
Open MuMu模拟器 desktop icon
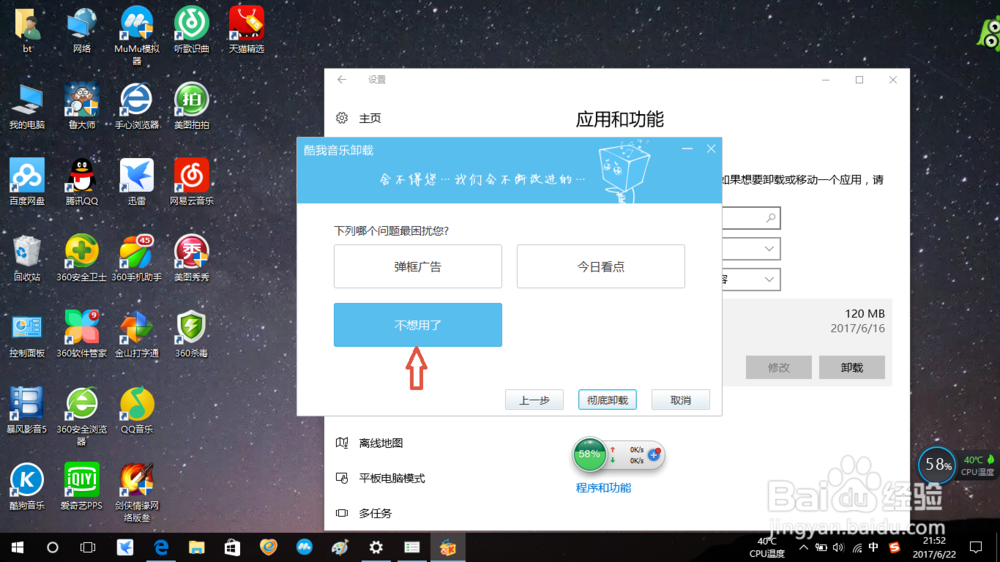136,34
